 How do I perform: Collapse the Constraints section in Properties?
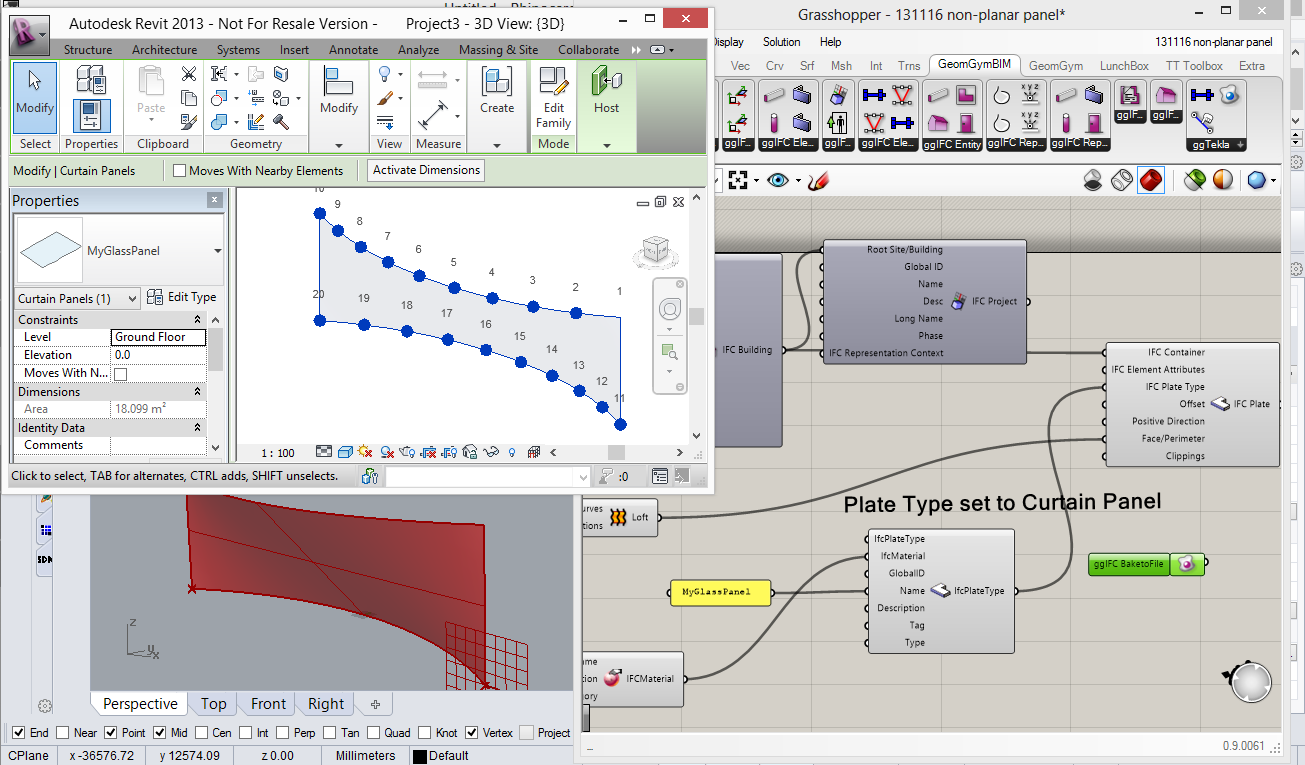coord(198,320)
